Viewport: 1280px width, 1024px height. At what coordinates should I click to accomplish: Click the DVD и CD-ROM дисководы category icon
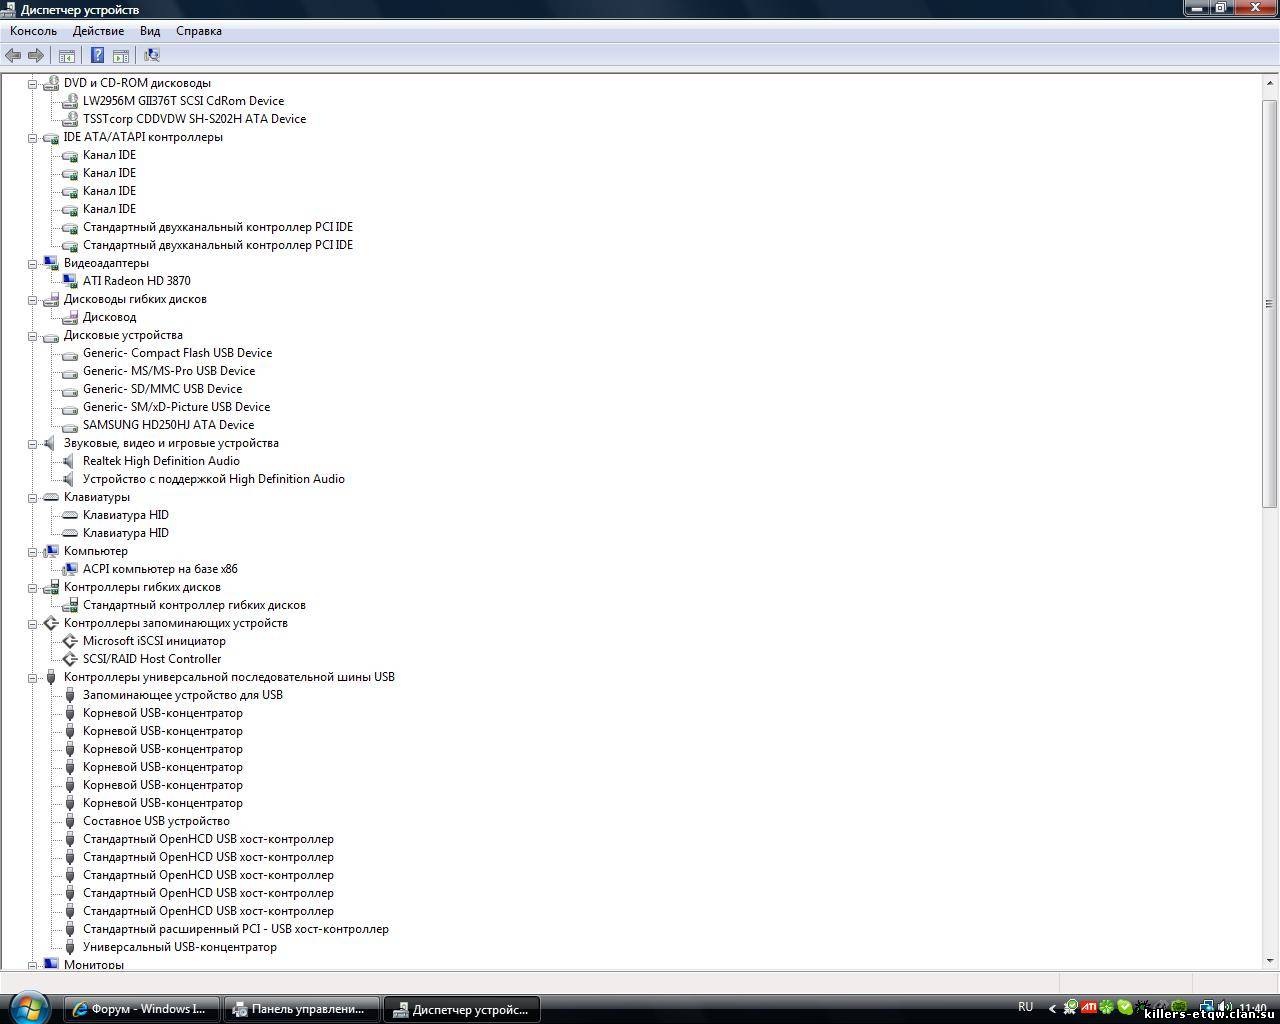(x=51, y=83)
